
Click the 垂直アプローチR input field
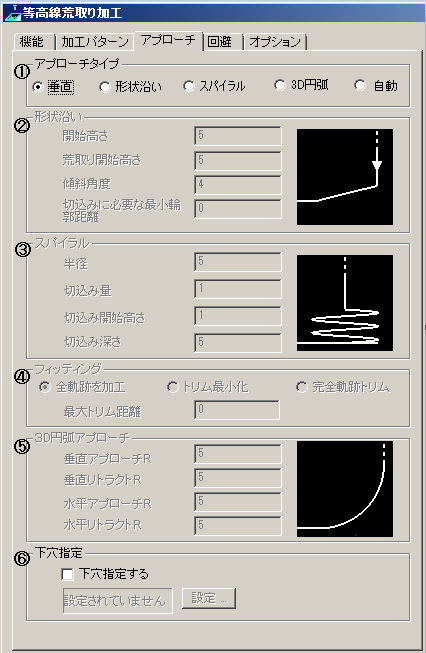coord(238,454)
